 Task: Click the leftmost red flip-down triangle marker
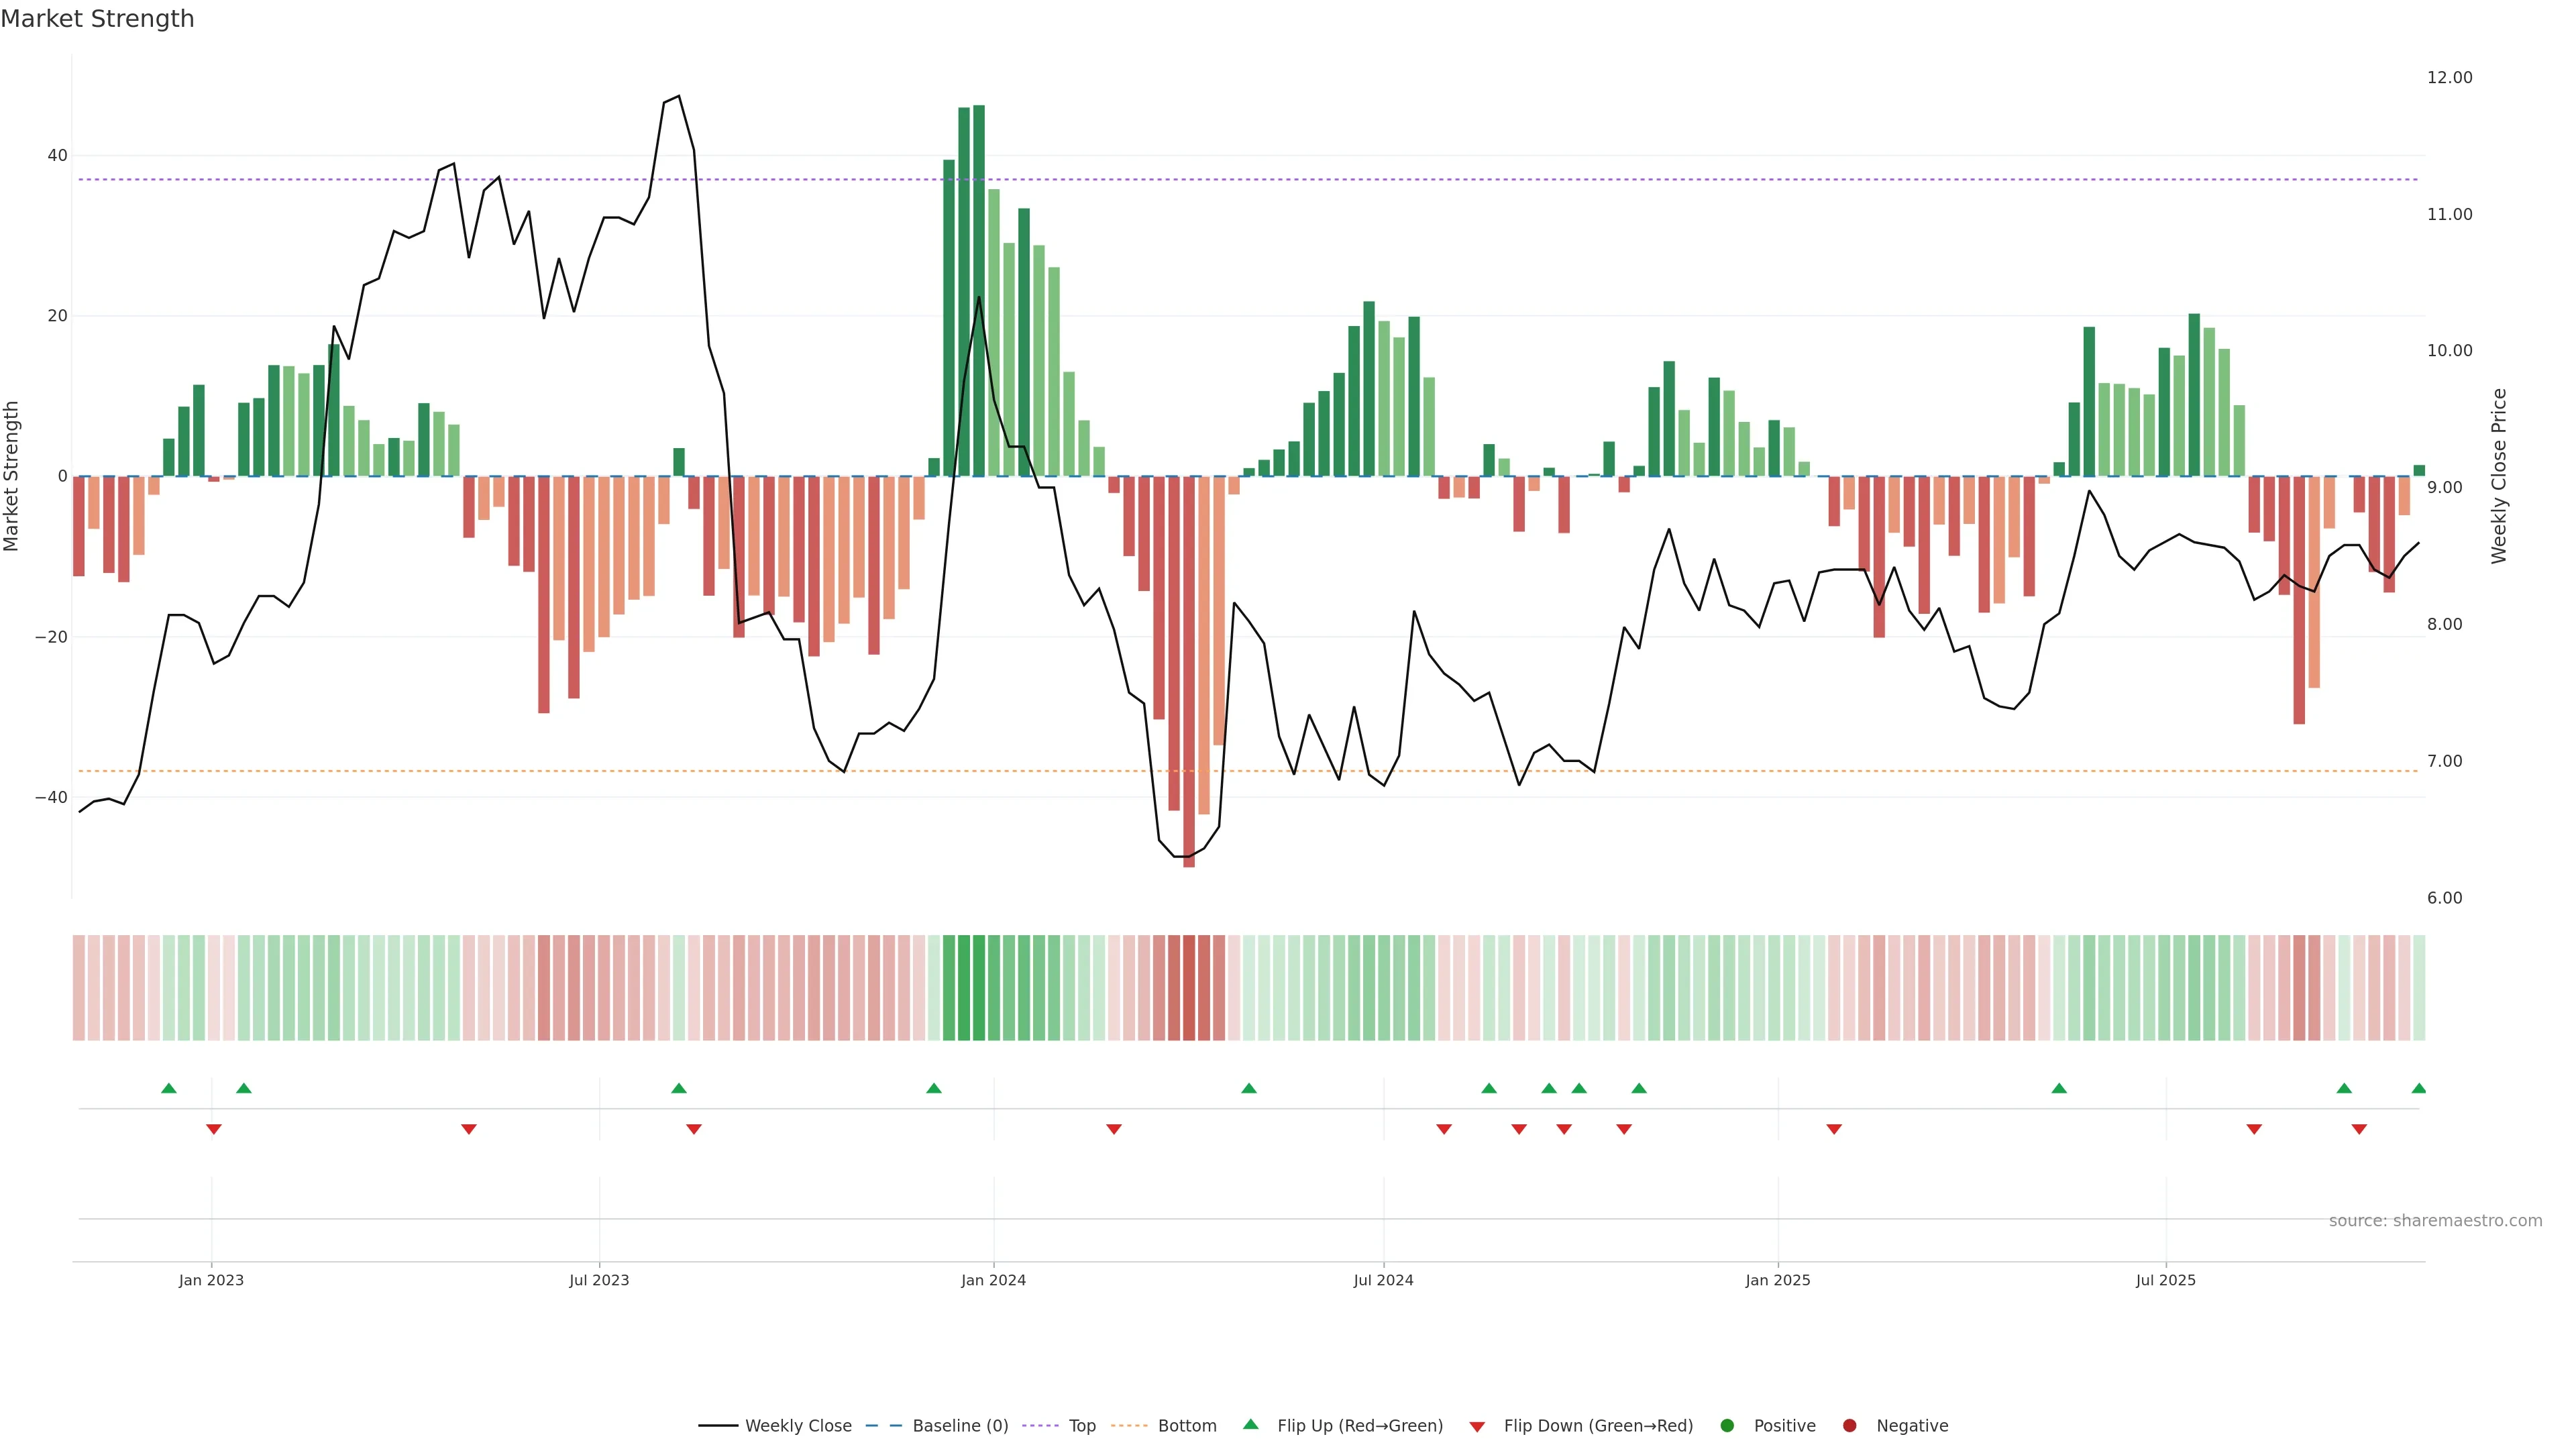(213, 1129)
